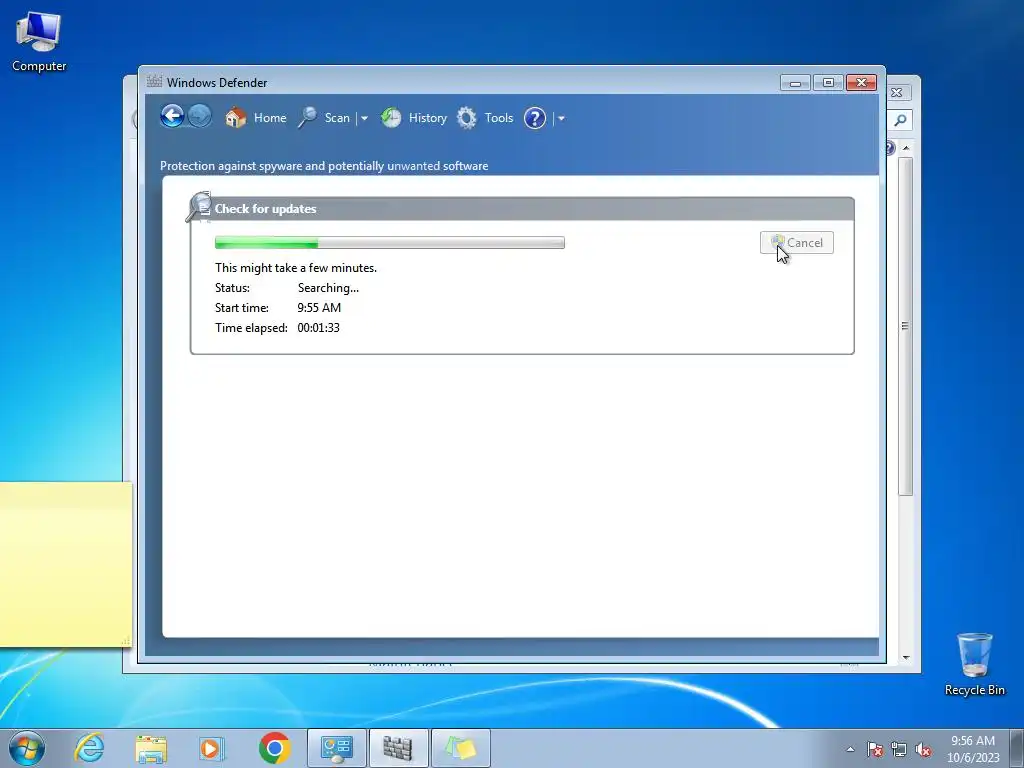
Task: Click the background window scroll down arrow
Action: click(x=906, y=658)
